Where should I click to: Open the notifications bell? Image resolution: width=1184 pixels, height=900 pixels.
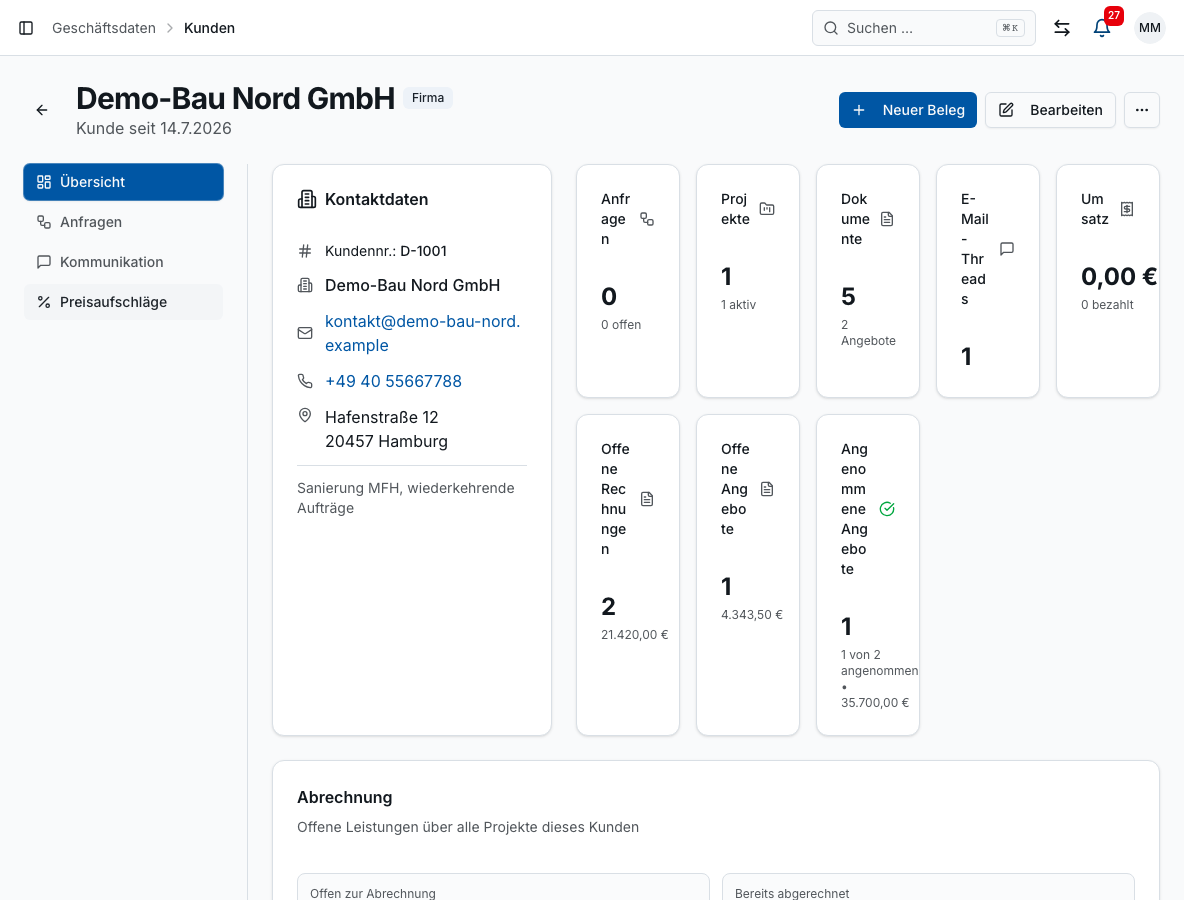click(x=1102, y=28)
